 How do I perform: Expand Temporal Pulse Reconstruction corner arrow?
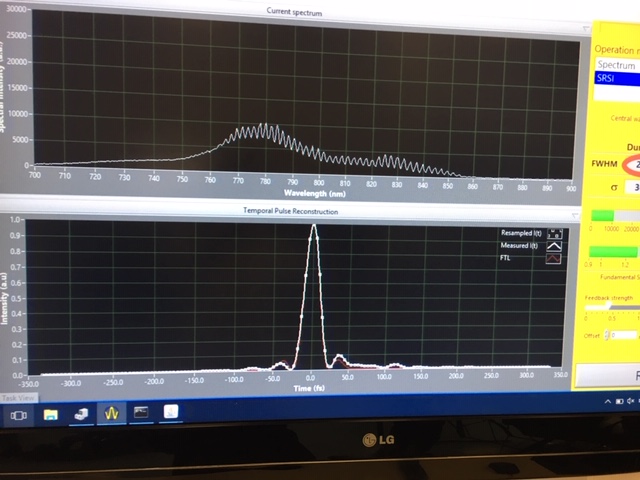tap(575, 215)
